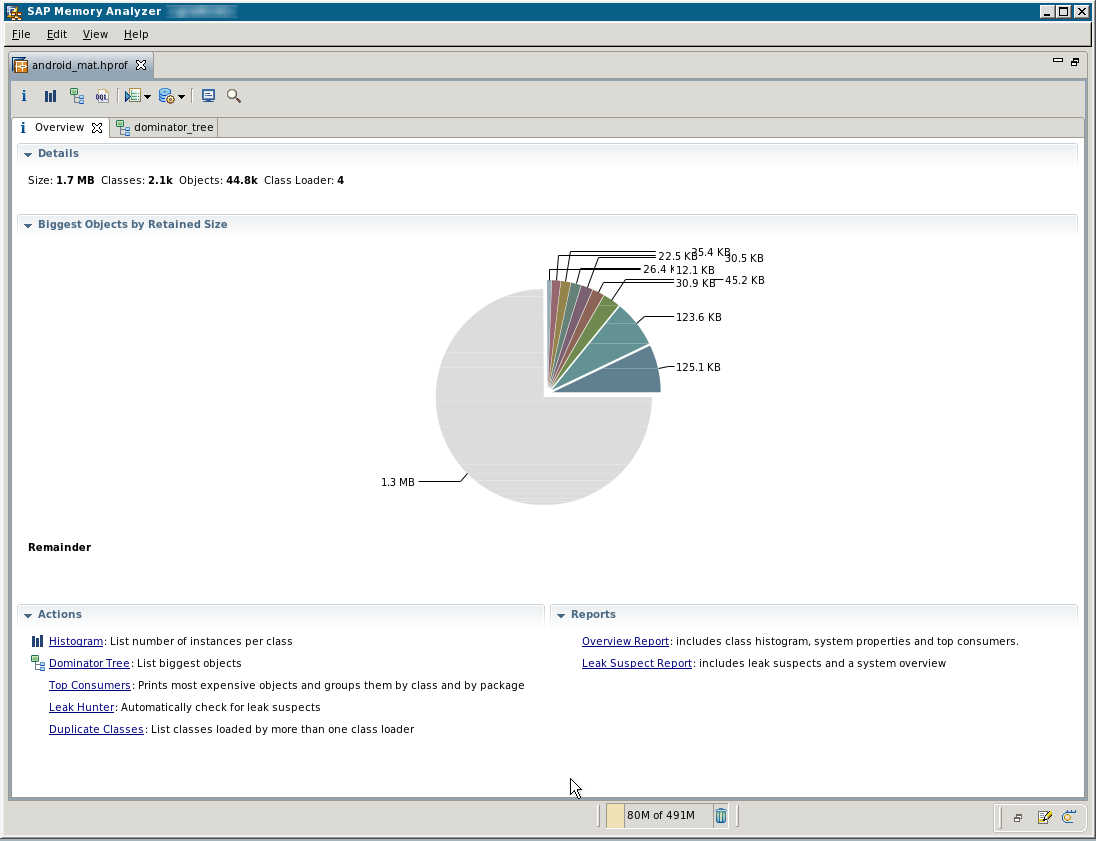This screenshot has width=1096, height=841.
Task: Open Dominator Tree from the toolbar icon
Action: point(77,96)
